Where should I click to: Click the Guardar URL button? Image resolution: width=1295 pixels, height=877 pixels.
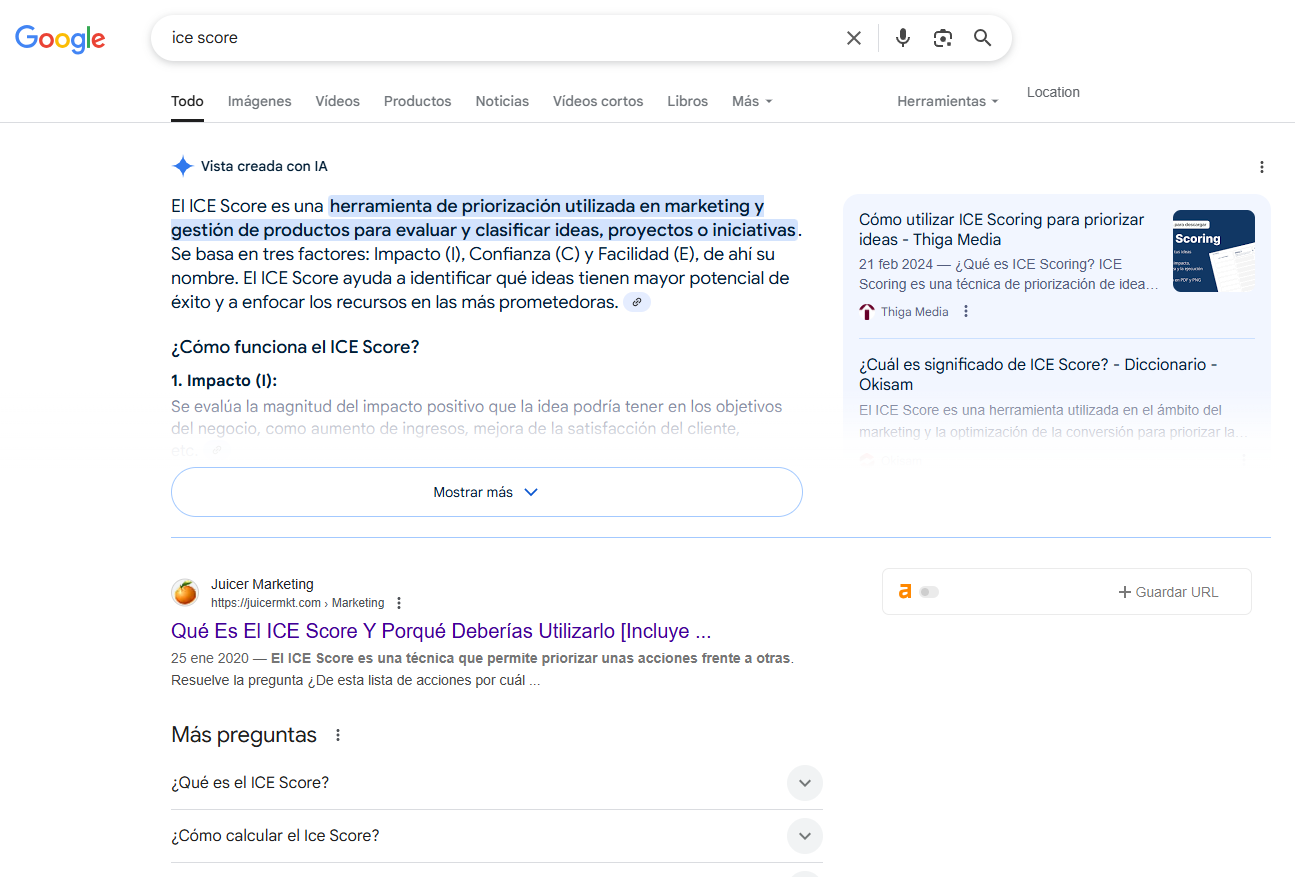click(1168, 592)
